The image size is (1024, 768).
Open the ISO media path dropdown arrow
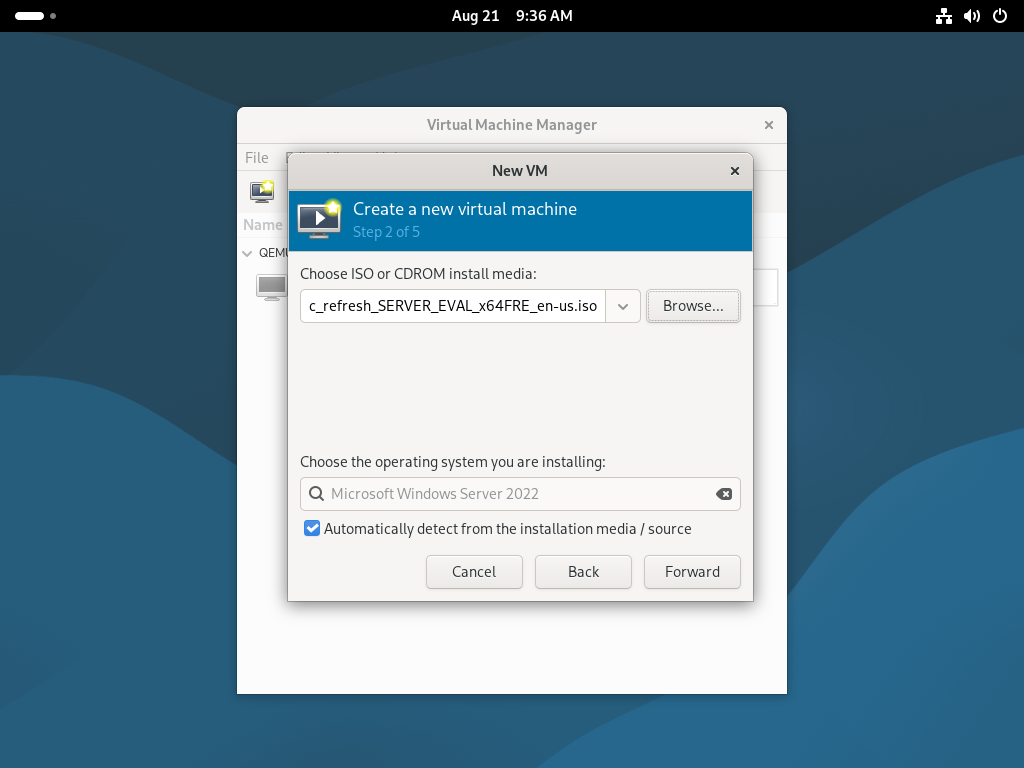click(623, 306)
